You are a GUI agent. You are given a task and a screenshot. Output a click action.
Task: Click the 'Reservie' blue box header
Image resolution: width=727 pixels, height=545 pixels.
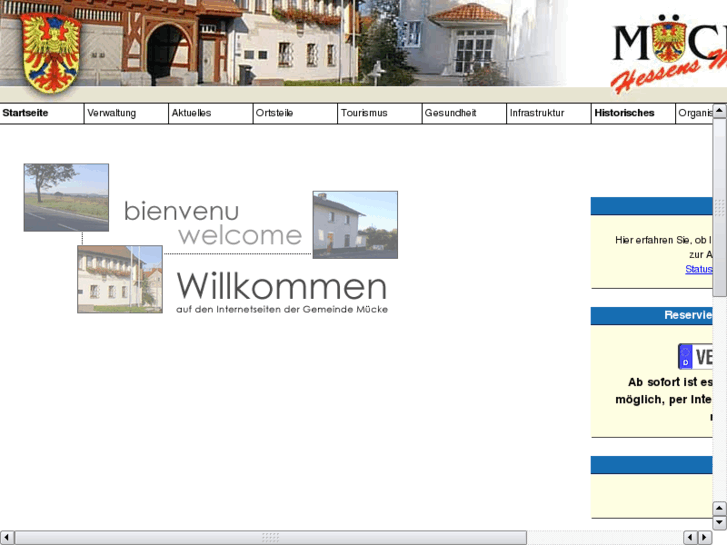tap(651, 315)
